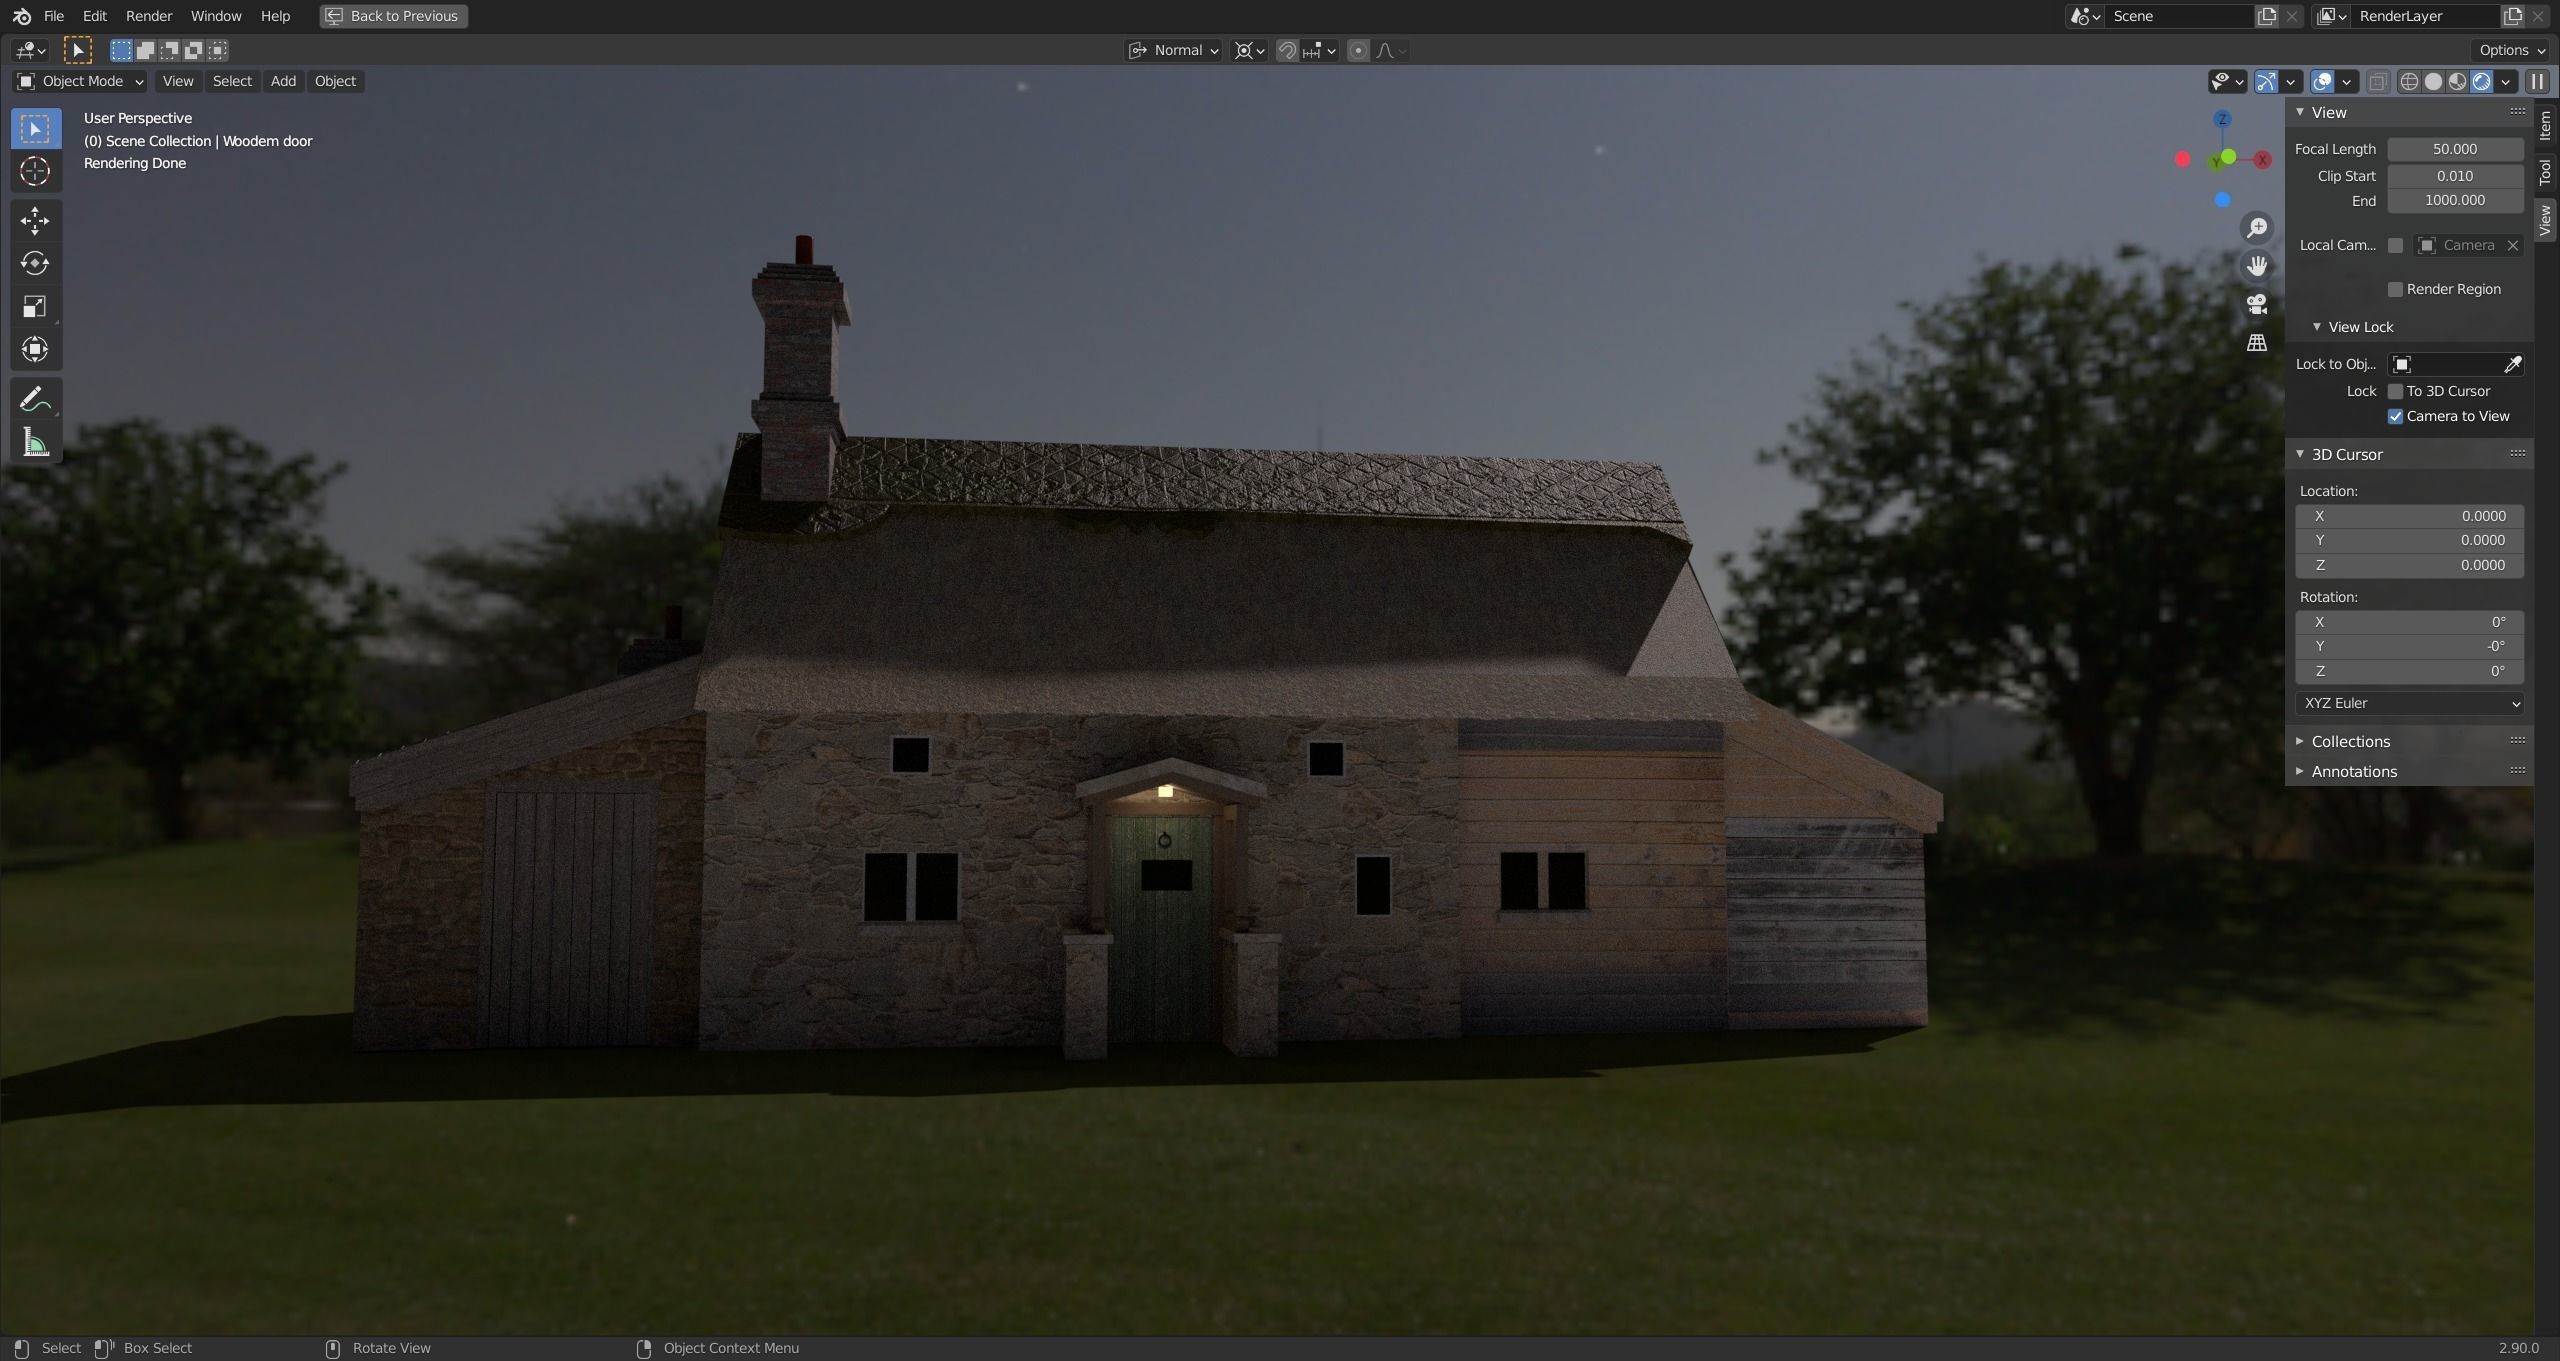Open shading options dropdown arrow
Screen dimensions: 2560x1361
pyautogui.click(x=2506, y=81)
